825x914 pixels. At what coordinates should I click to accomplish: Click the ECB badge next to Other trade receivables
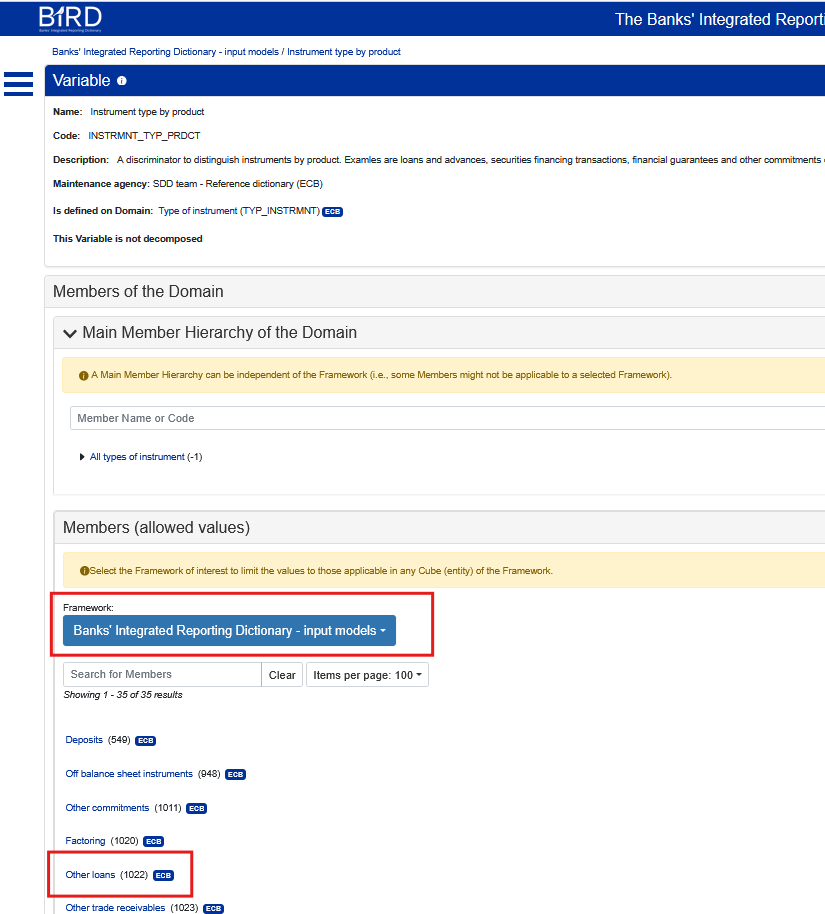[213, 908]
